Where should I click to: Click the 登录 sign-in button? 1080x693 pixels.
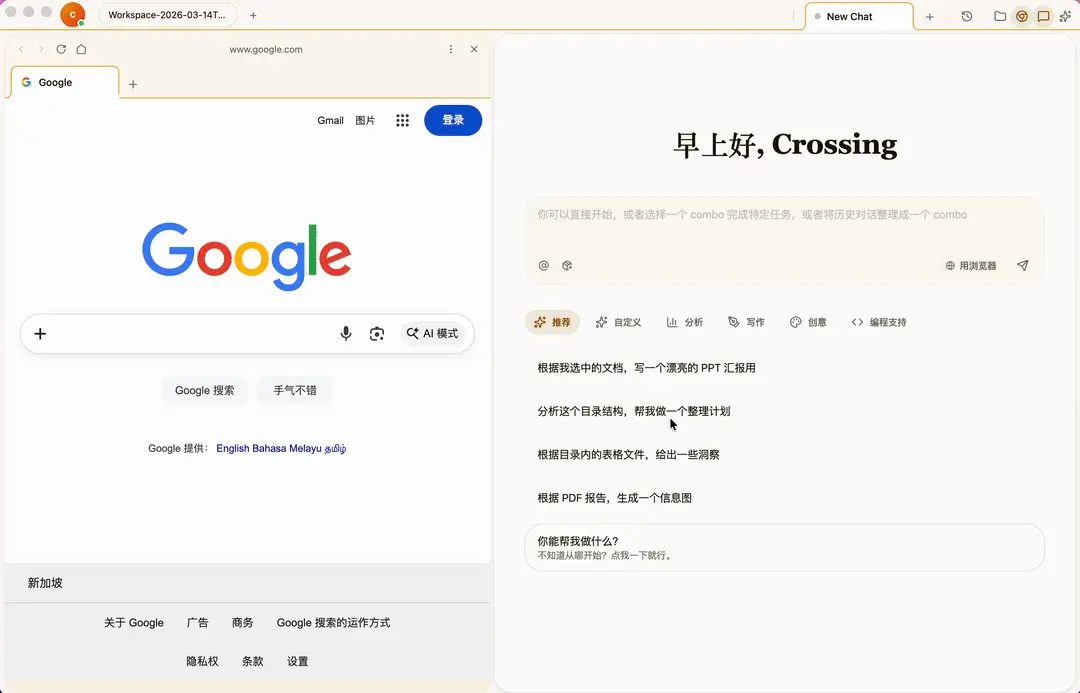(x=453, y=120)
